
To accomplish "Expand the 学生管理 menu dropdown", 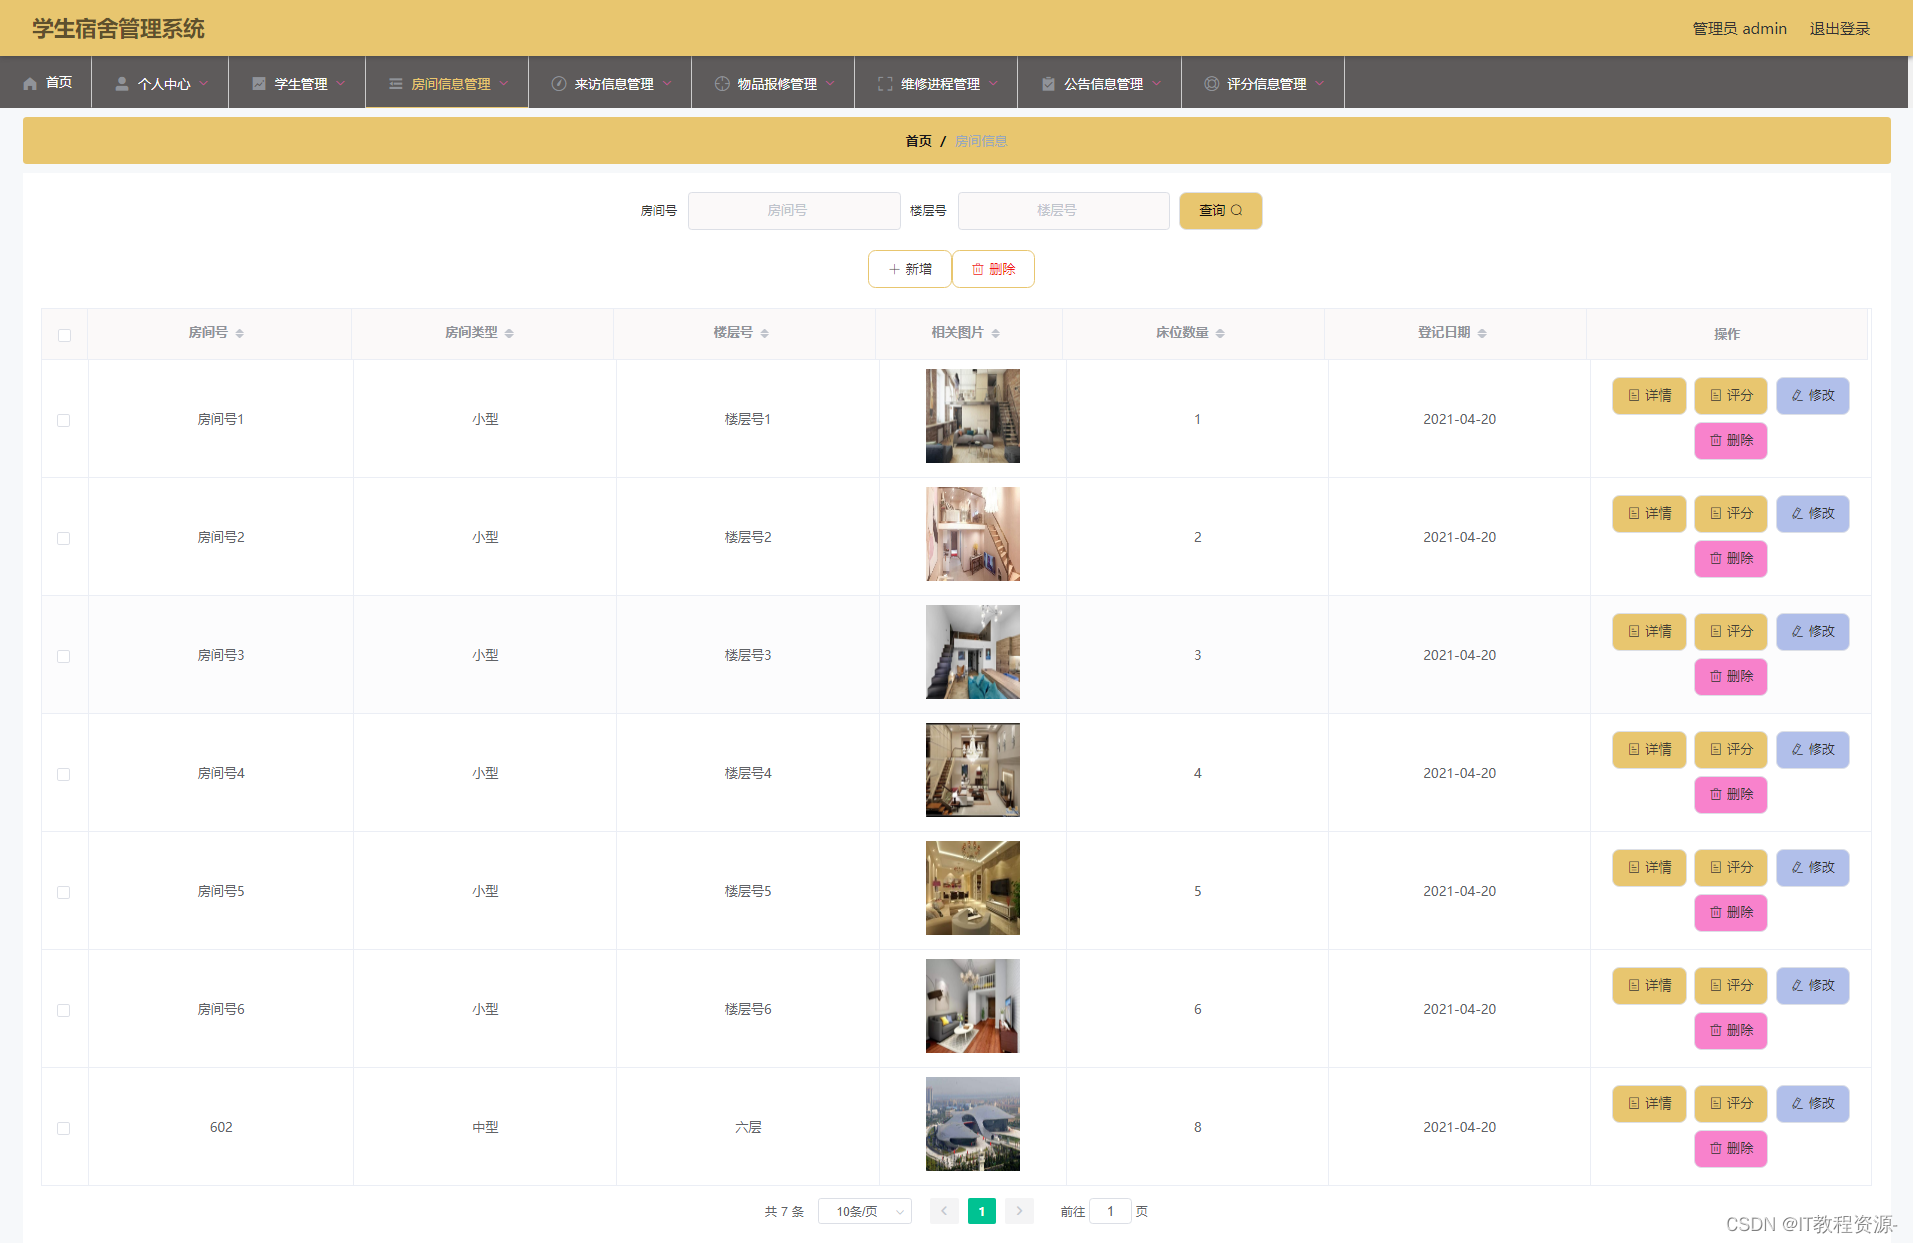I will click(x=297, y=84).
